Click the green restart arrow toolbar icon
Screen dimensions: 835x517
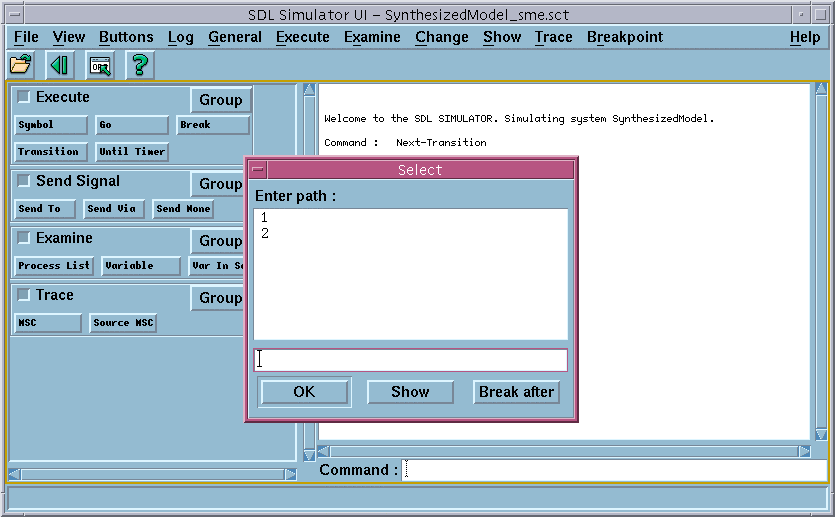coord(59,65)
